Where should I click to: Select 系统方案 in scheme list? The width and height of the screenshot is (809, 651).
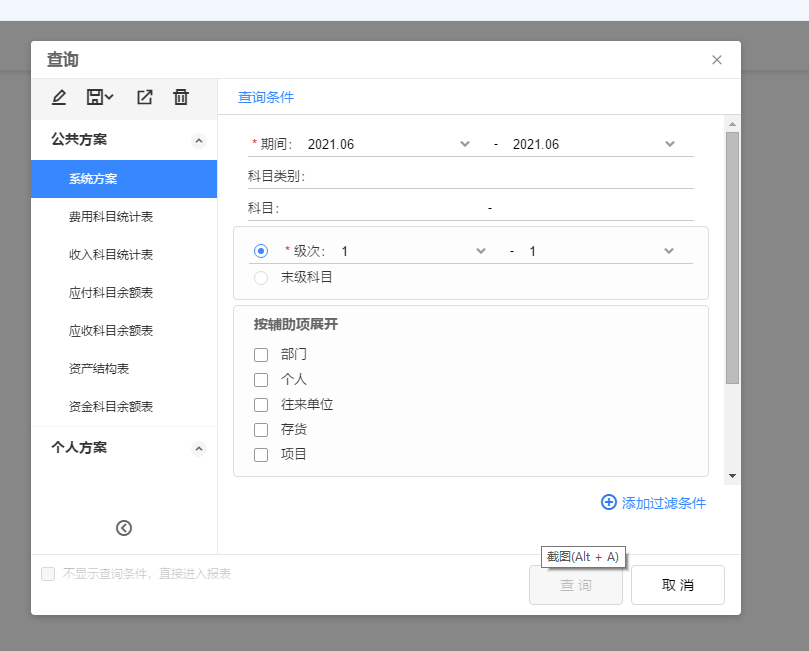pyautogui.click(x=124, y=179)
